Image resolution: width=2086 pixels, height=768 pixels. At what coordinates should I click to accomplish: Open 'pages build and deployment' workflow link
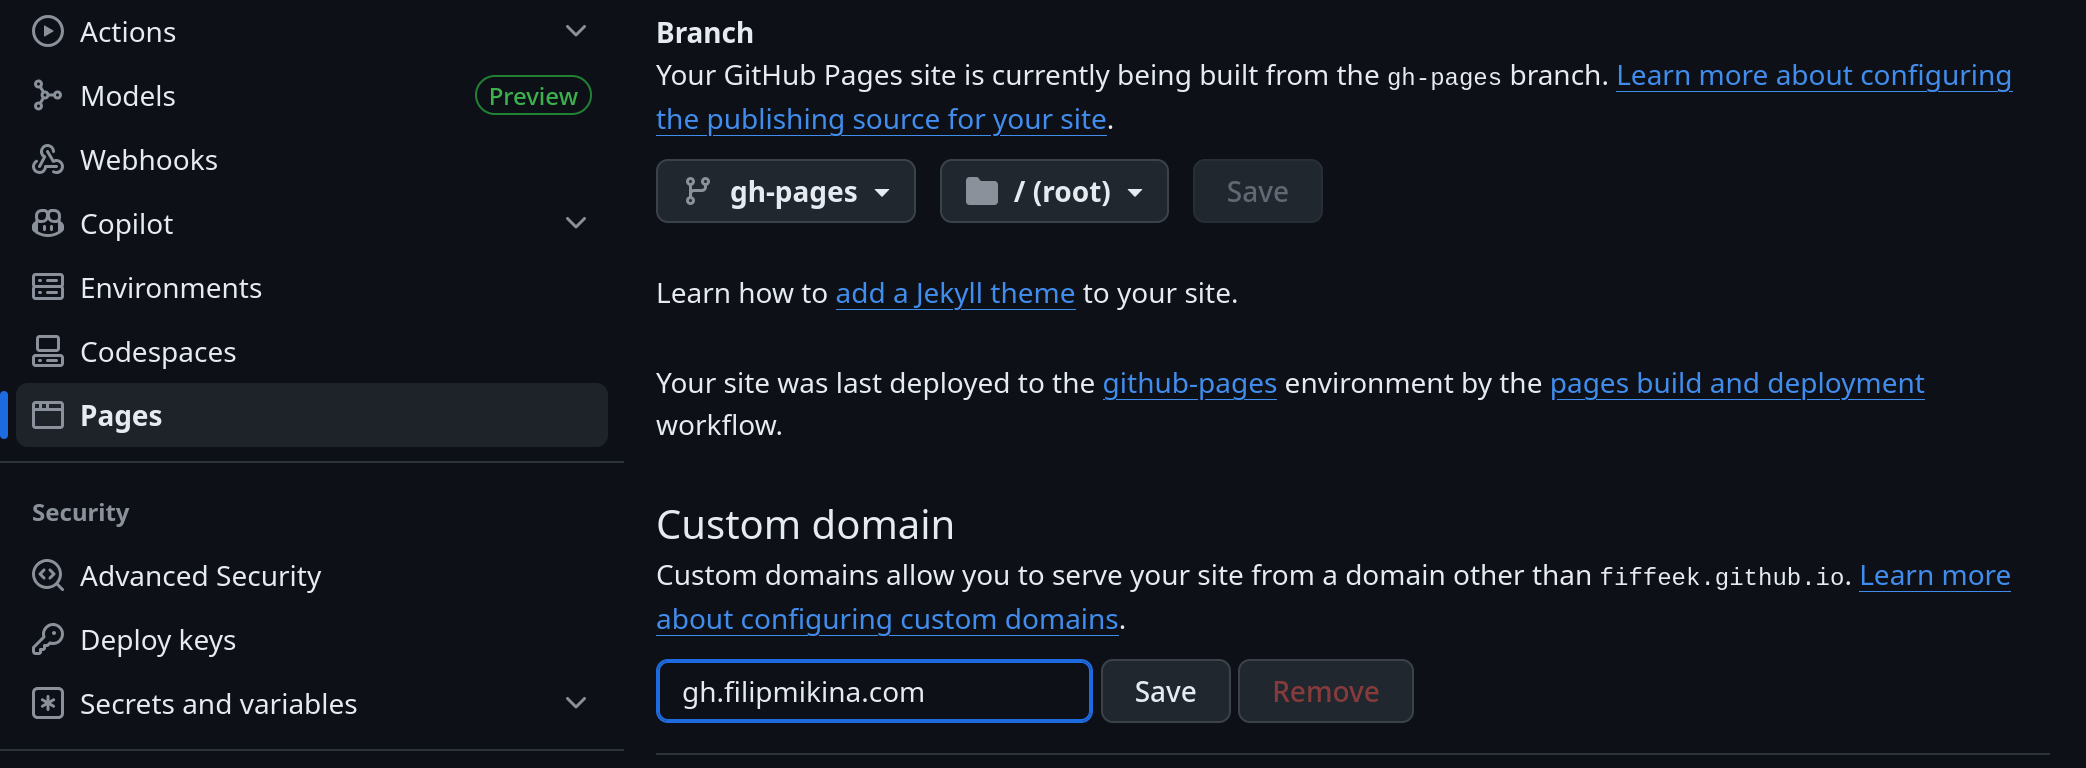[x=1737, y=383]
